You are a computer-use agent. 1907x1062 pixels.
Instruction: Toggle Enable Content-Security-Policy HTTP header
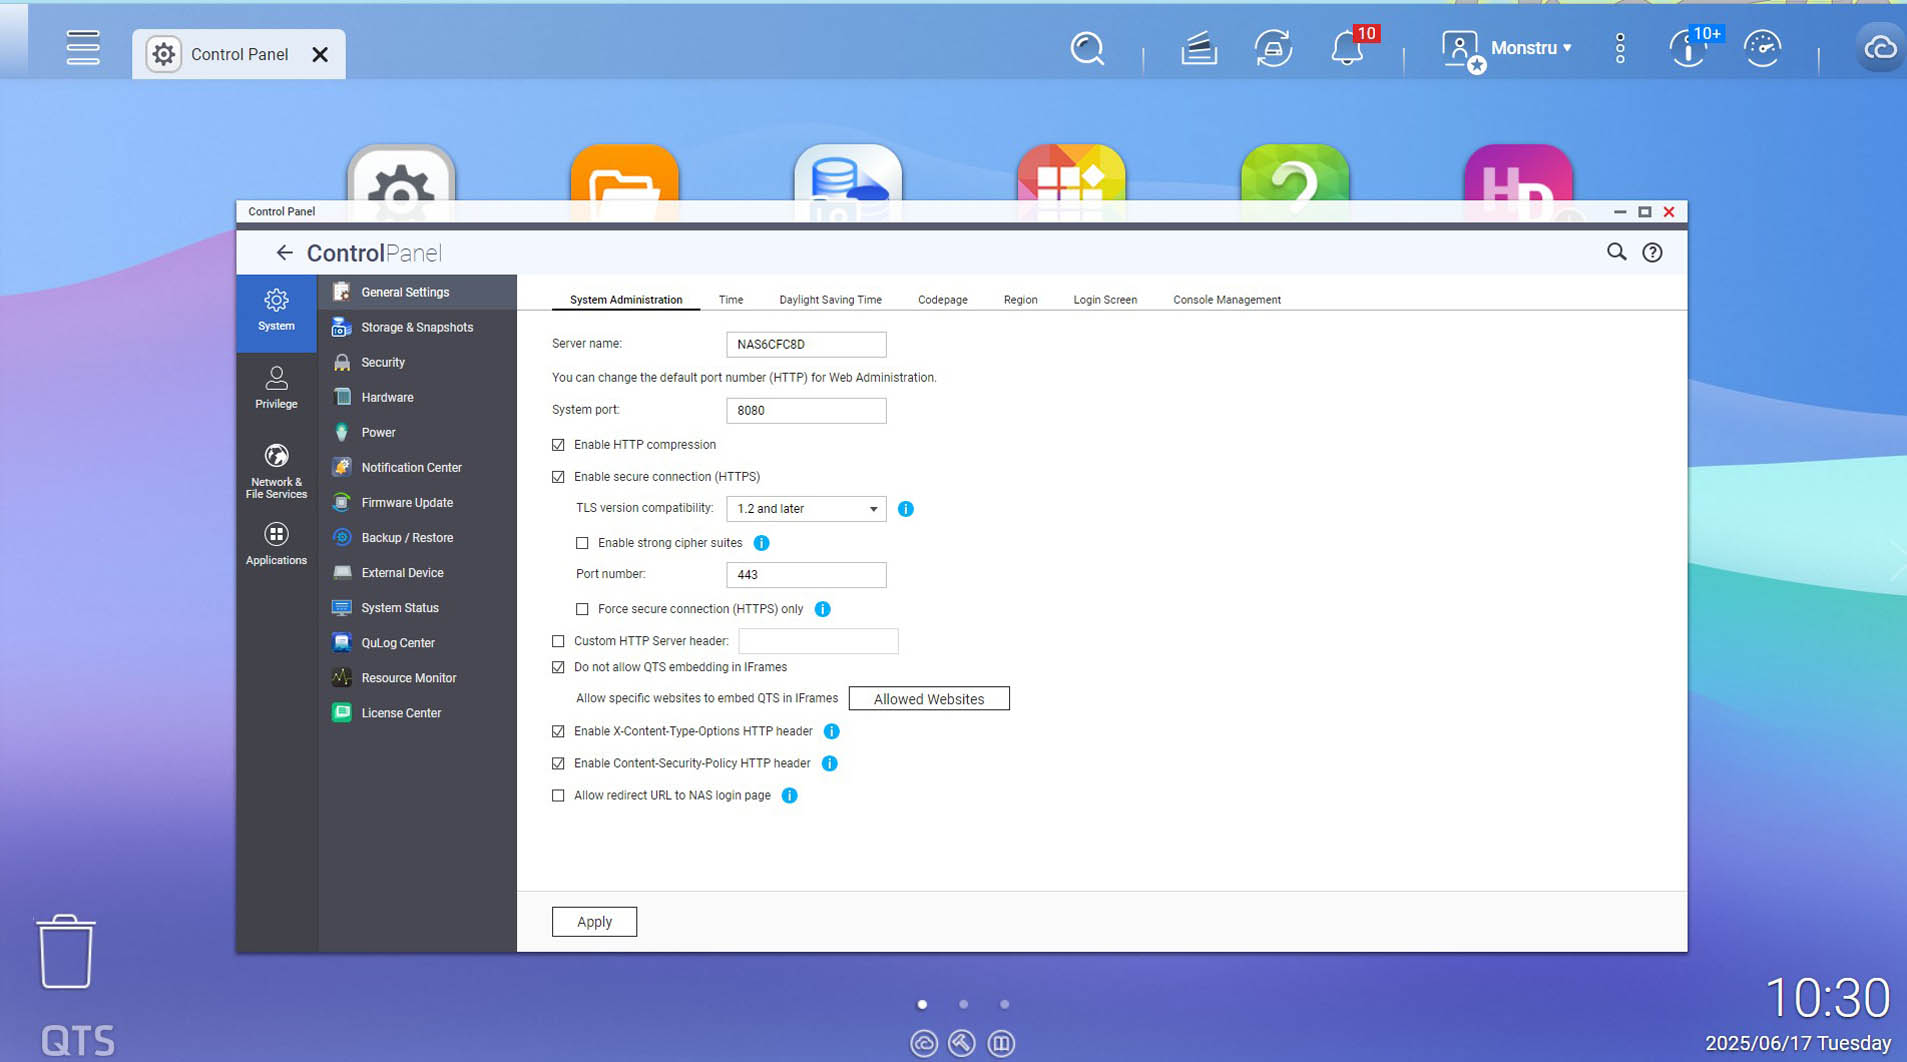[x=558, y=763]
